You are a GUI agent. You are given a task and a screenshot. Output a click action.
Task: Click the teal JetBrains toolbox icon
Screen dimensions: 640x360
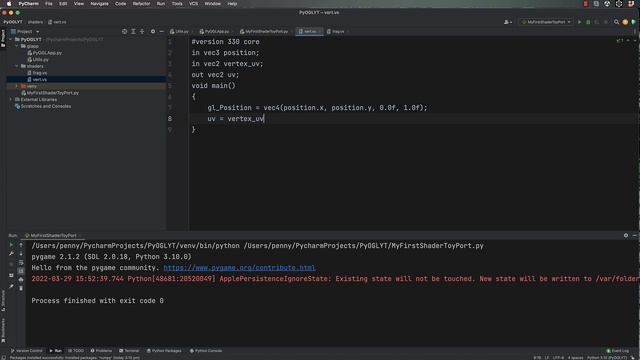[x=633, y=22]
